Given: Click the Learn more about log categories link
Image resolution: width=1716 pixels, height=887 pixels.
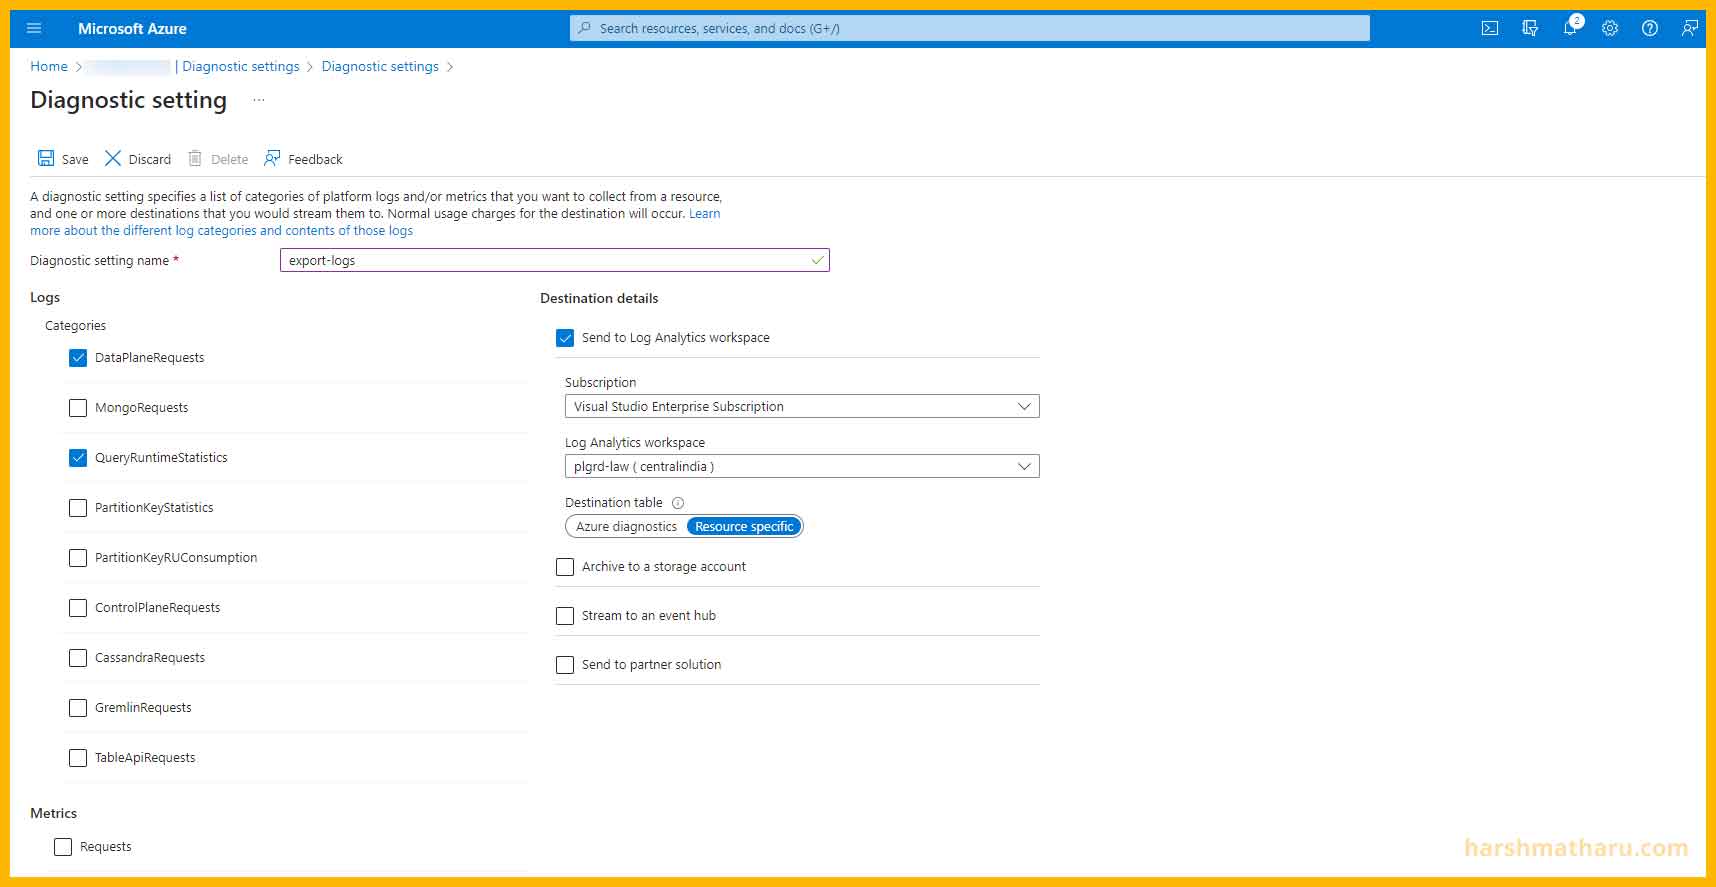Looking at the screenshot, I should (x=221, y=230).
